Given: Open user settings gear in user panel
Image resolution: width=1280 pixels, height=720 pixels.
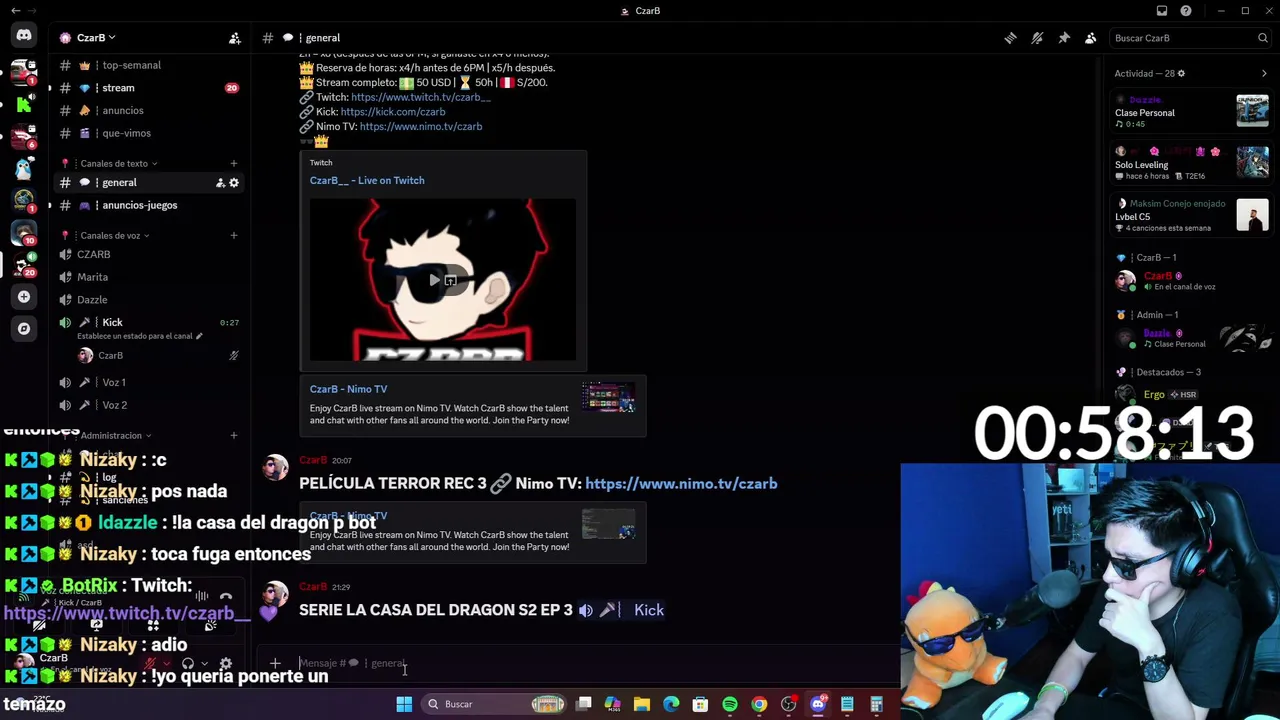Looking at the screenshot, I should (226, 663).
